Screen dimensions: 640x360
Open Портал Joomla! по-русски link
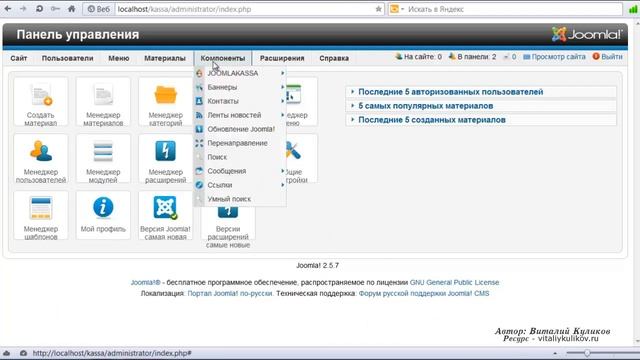(230, 293)
